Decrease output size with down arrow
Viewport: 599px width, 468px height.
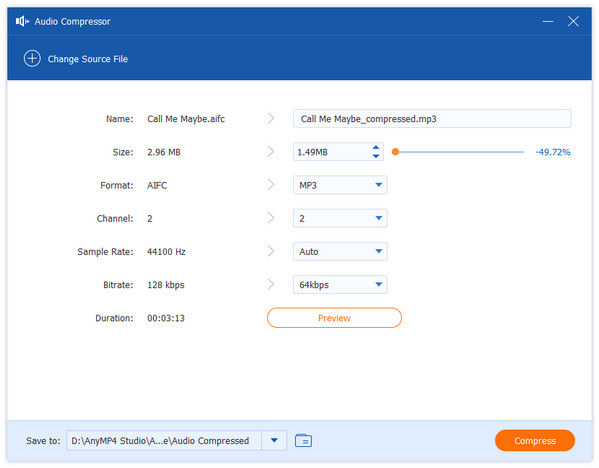pyautogui.click(x=376, y=156)
